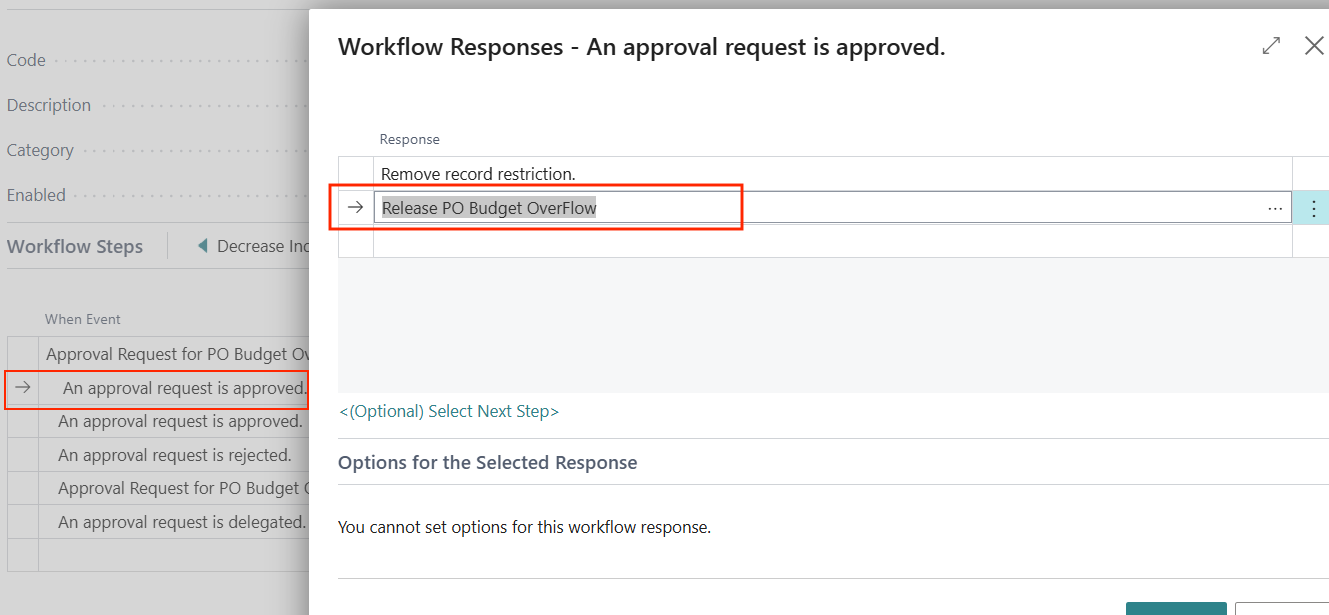
Task: Click the Decrease Indent arrow icon
Action: 203,246
